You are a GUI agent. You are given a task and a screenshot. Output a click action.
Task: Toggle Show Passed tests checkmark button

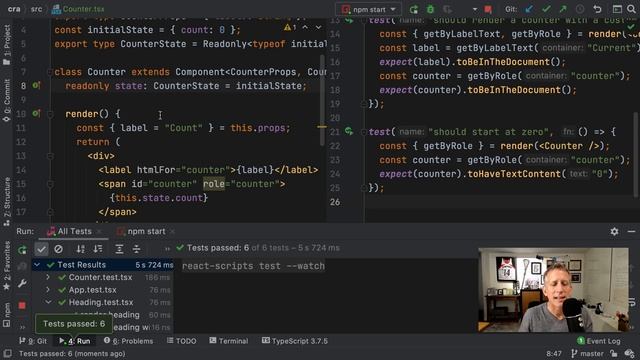41,249
